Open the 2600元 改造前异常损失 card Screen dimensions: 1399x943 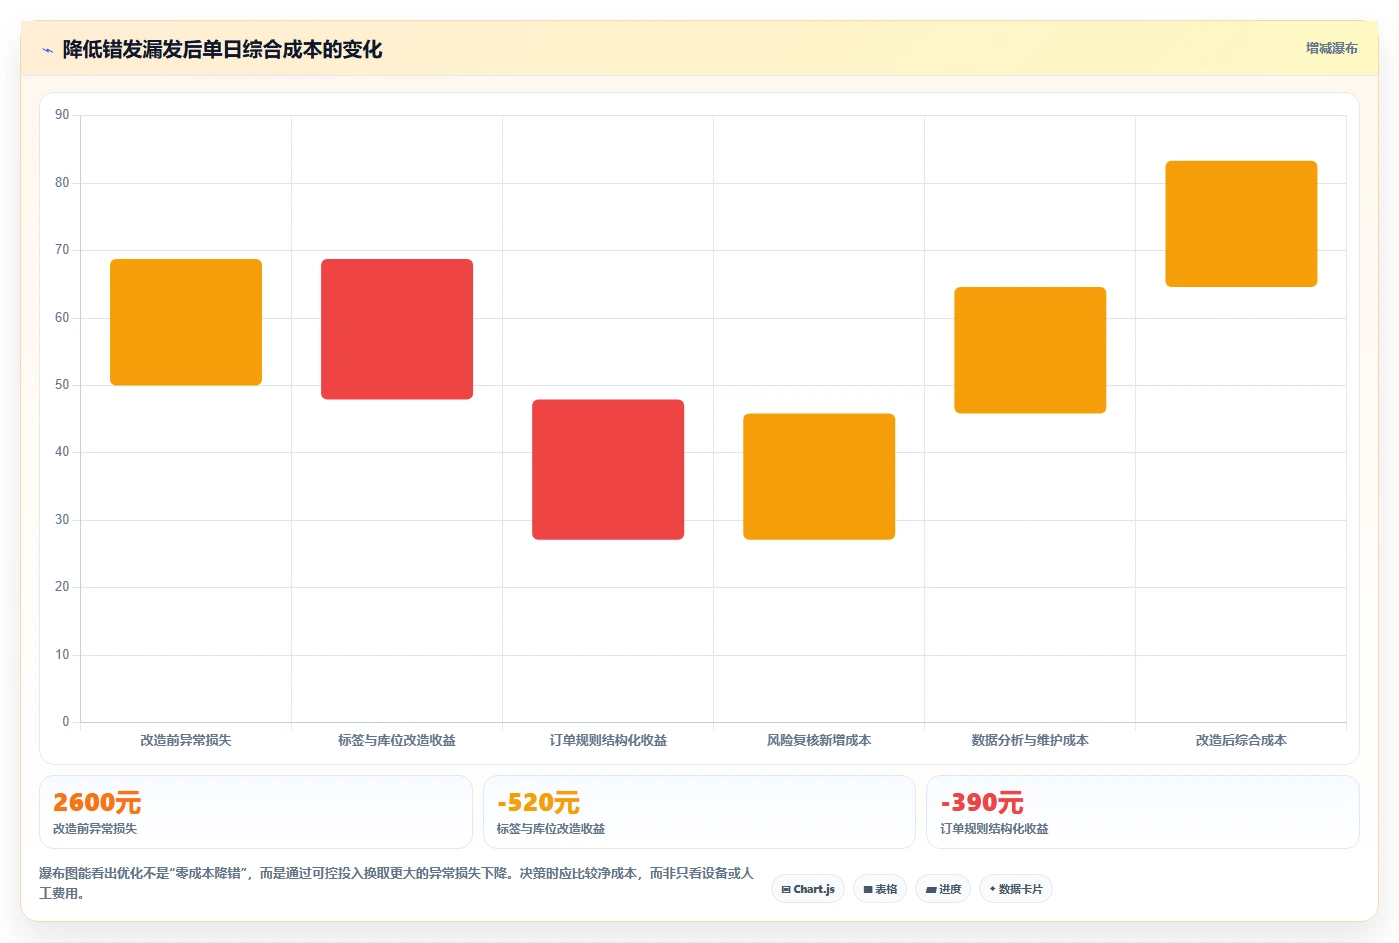coord(255,812)
